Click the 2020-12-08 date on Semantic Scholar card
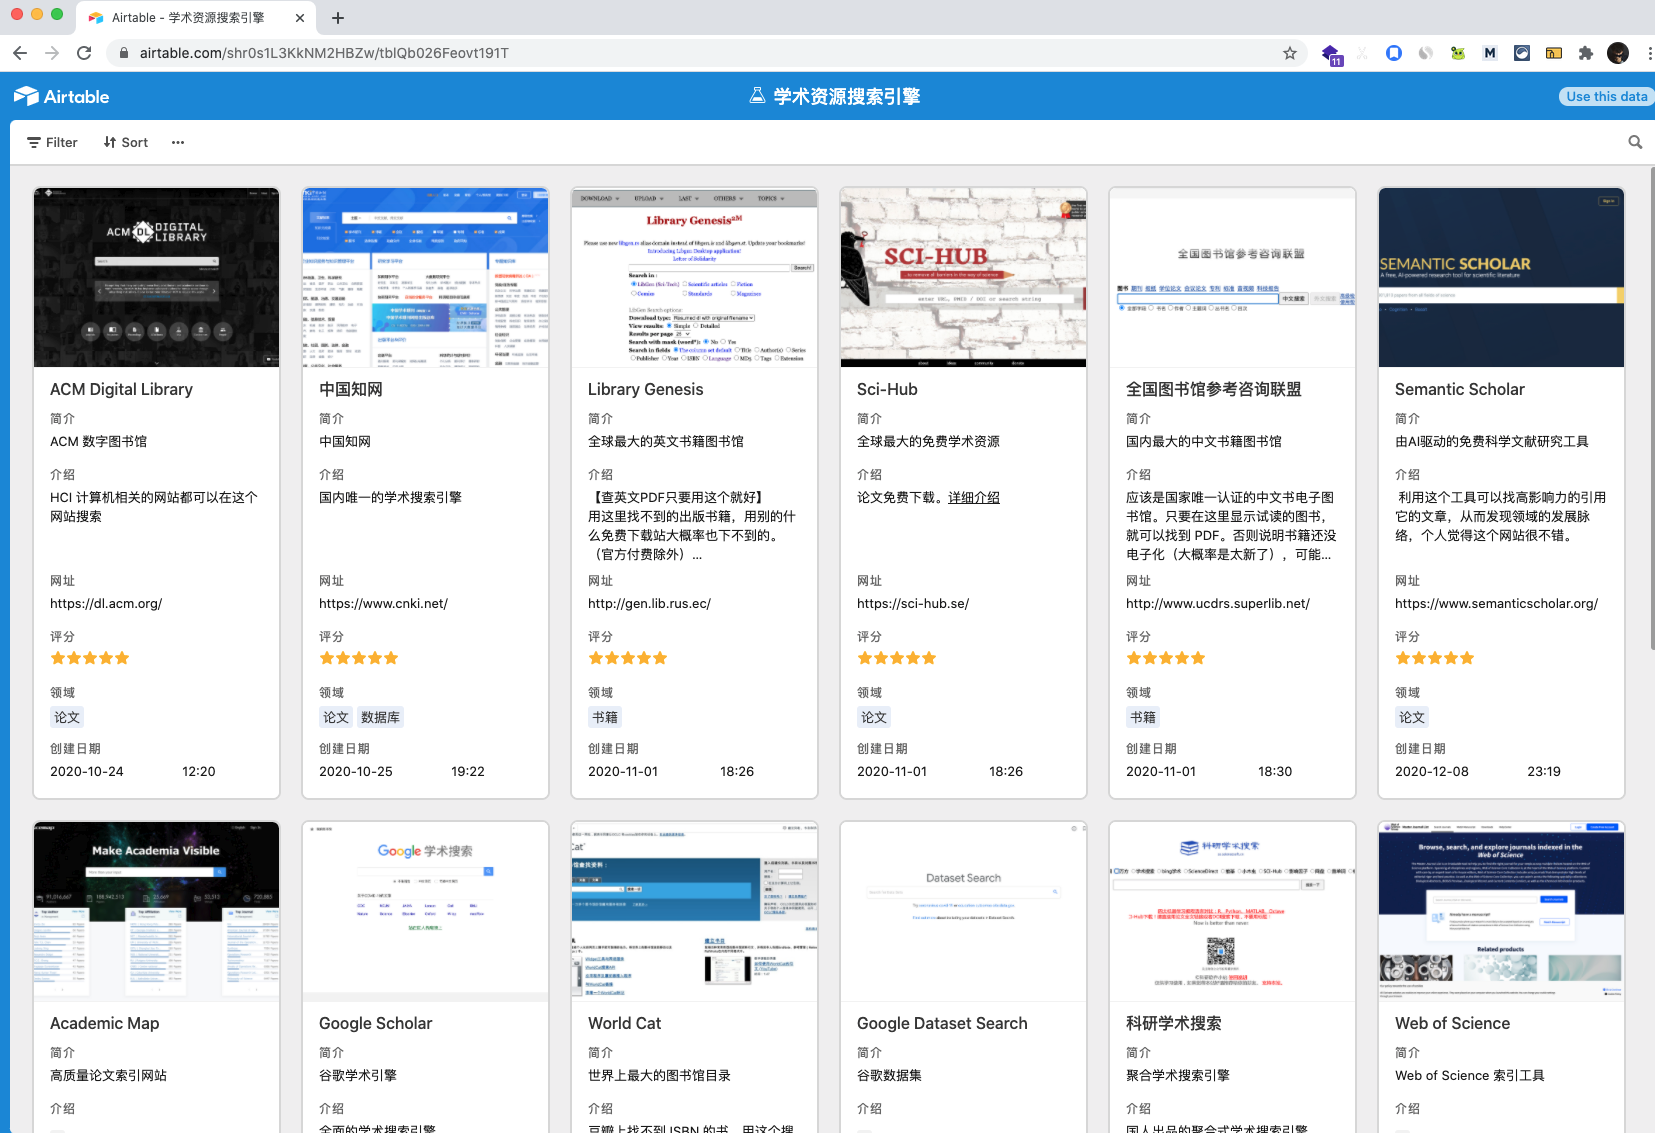Viewport: 1655px width, 1133px height. 1432,771
